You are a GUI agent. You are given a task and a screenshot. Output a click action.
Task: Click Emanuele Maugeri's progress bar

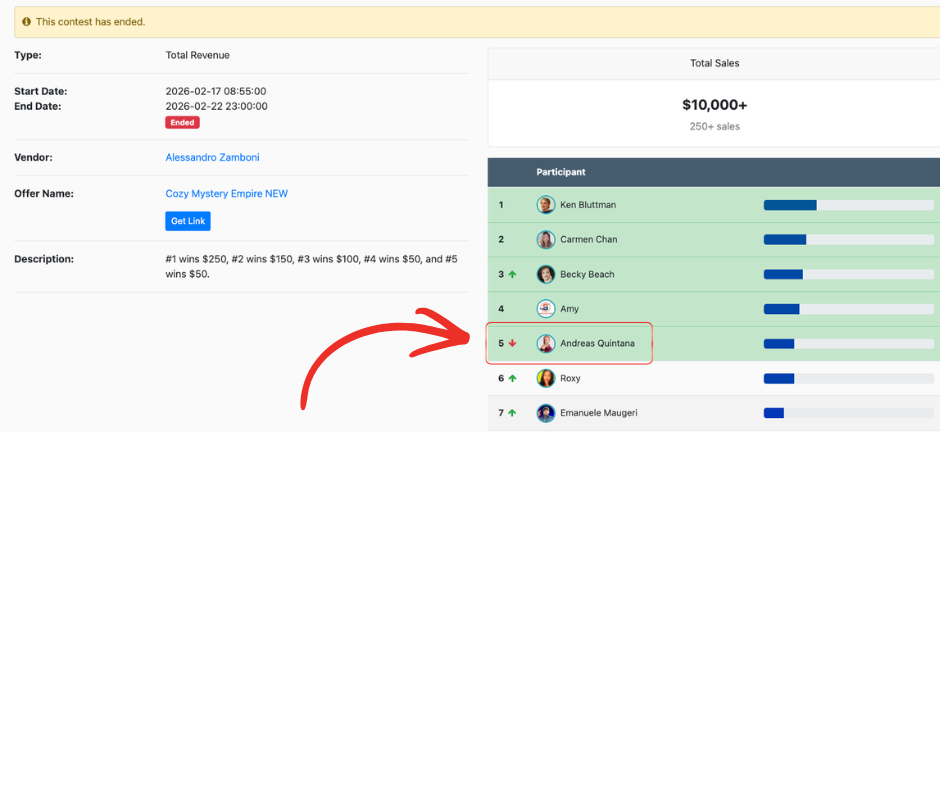[848, 413]
